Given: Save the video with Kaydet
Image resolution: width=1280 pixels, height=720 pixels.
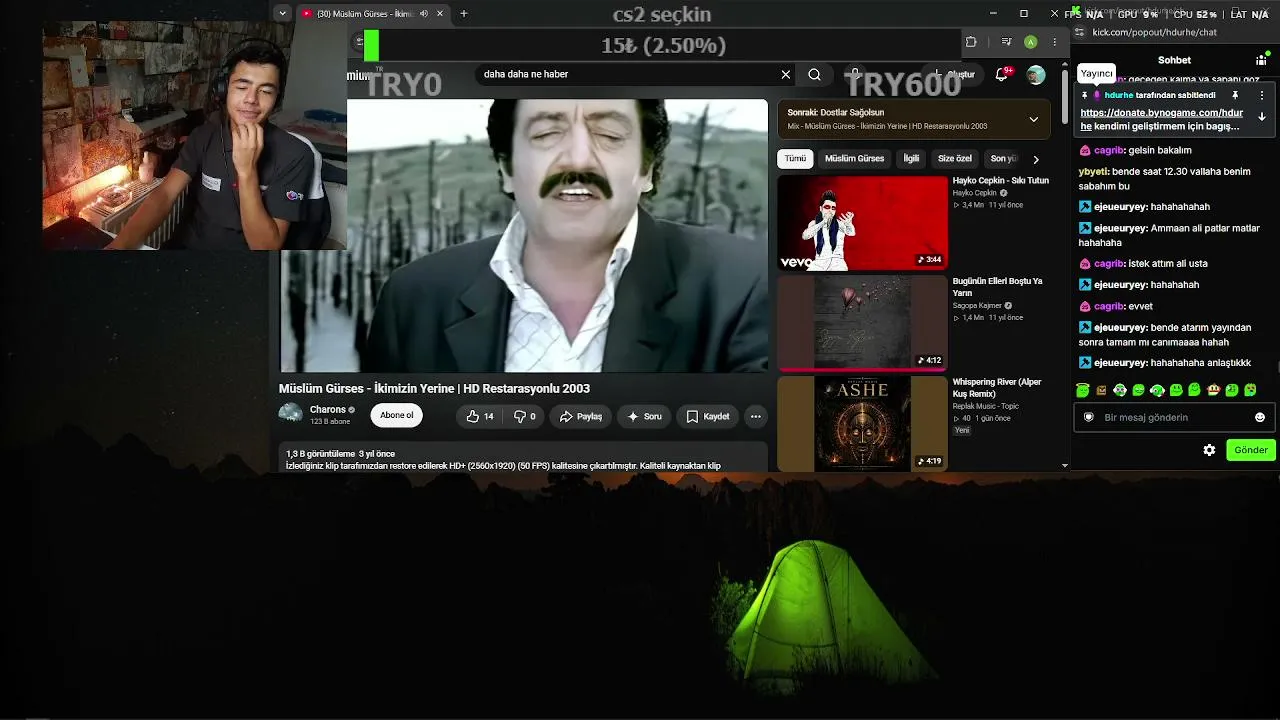Looking at the screenshot, I should coord(707,416).
